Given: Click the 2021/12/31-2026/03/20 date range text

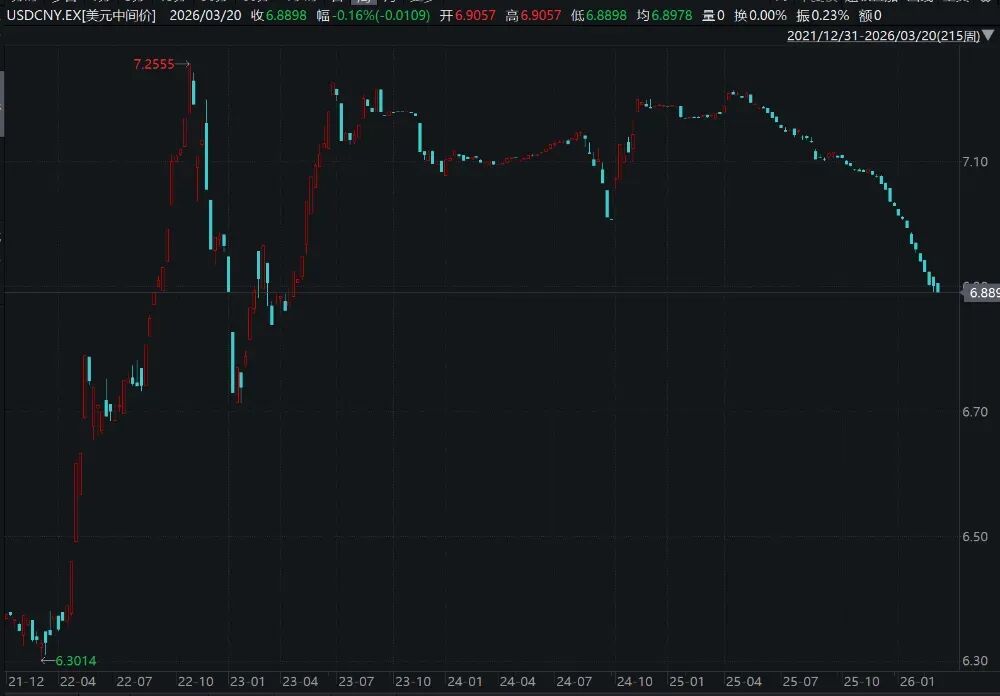Looking at the screenshot, I should tap(884, 35).
